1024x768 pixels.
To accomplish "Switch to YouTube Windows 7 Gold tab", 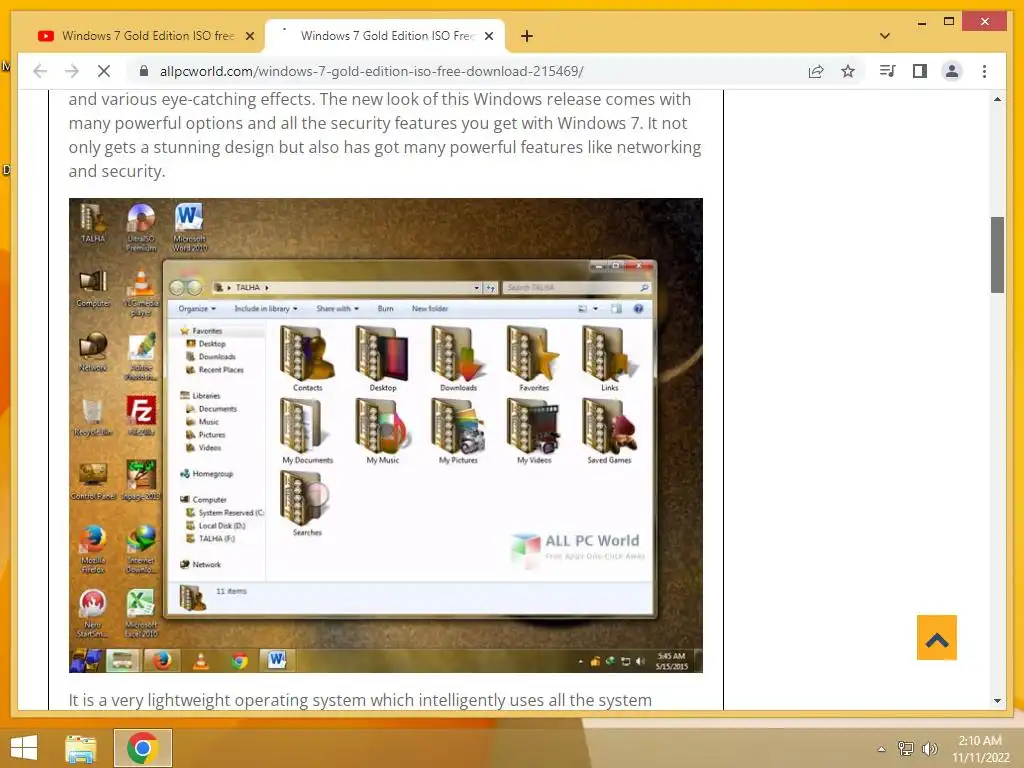I will [x=146, y=36].
